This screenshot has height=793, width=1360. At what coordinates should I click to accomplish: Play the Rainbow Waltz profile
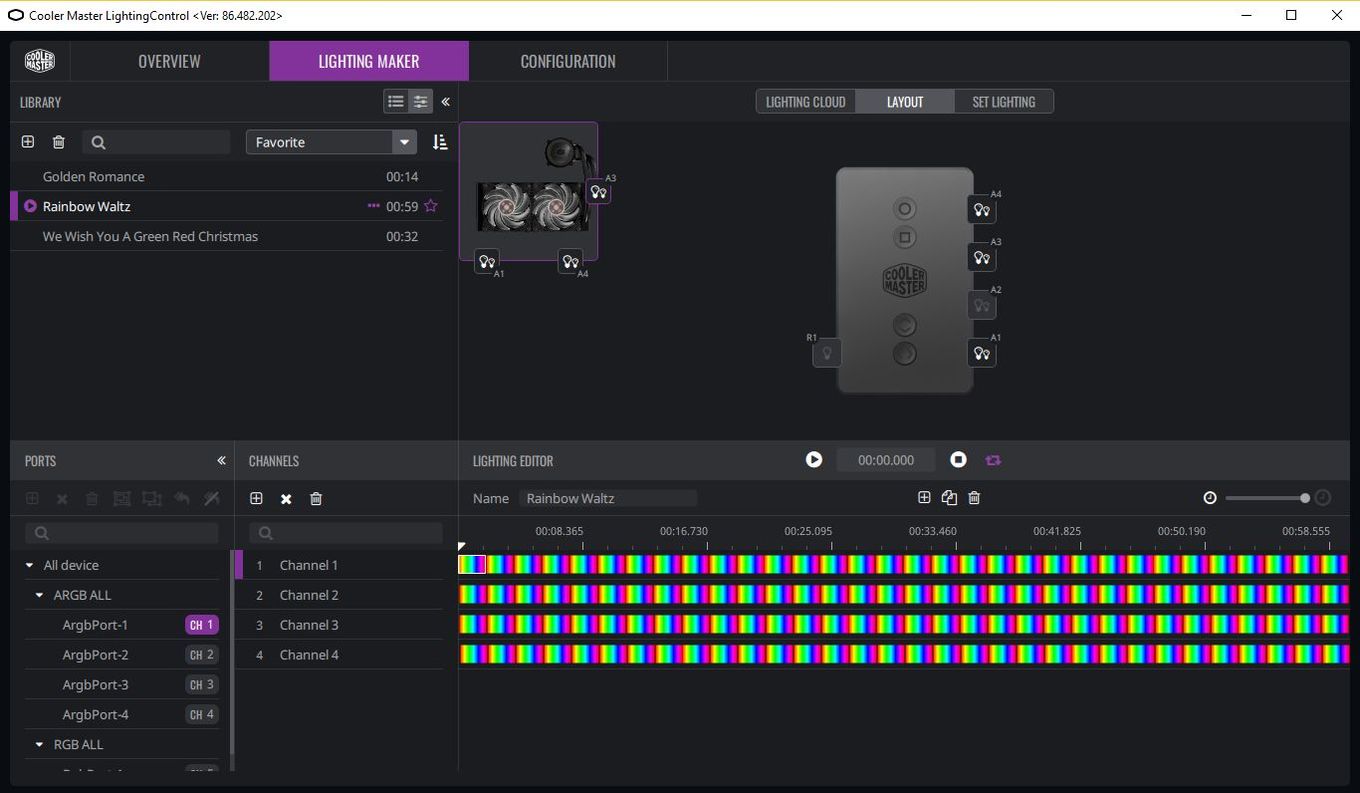(x=30, y=206)
